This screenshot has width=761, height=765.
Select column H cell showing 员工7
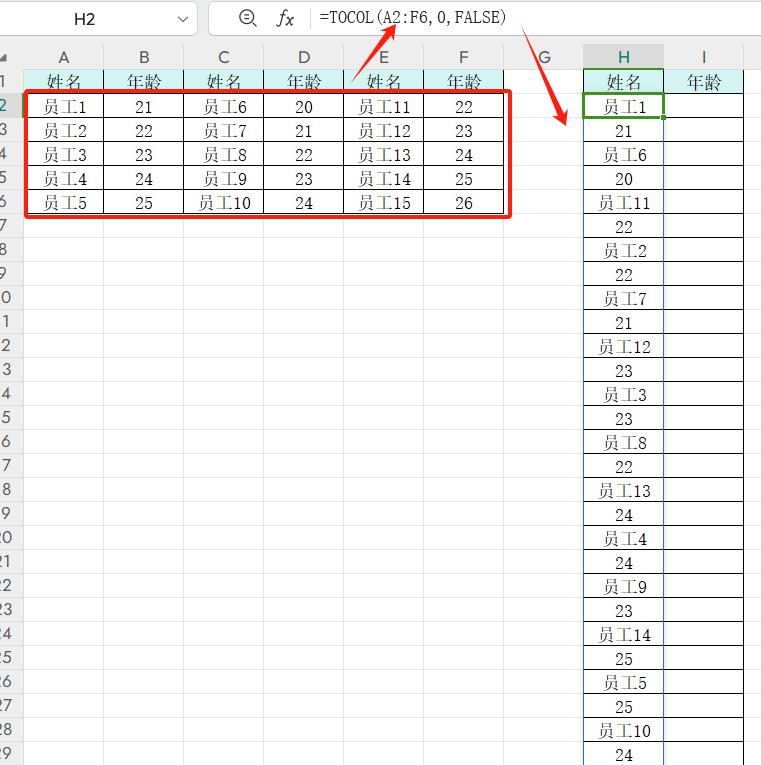coord(623,298)
